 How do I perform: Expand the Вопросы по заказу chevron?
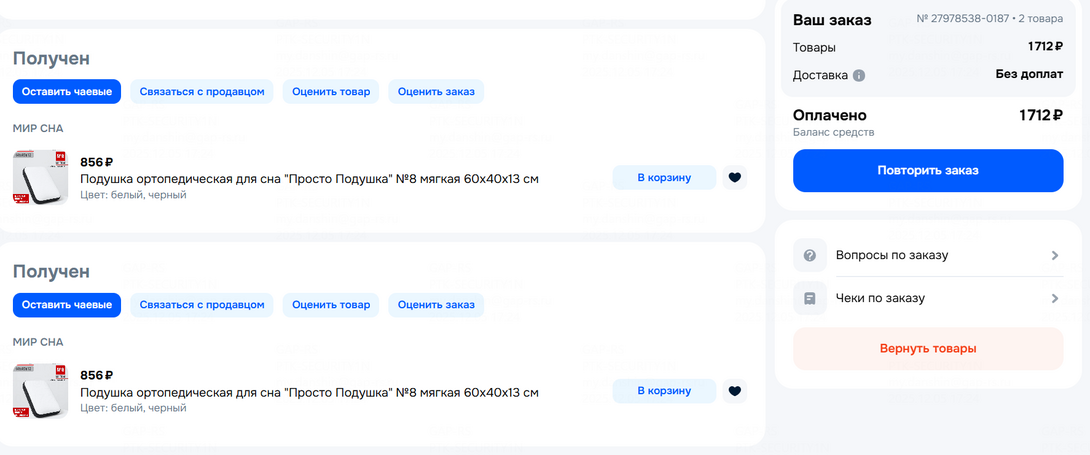[1054, 255]
